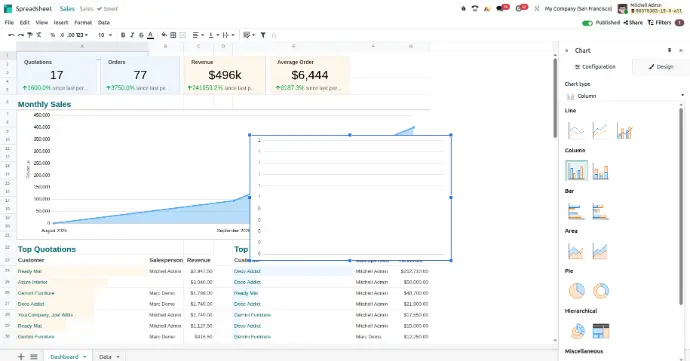The image size is (690, 361).
Task: Click the Share button
Action: coord(633,22)
